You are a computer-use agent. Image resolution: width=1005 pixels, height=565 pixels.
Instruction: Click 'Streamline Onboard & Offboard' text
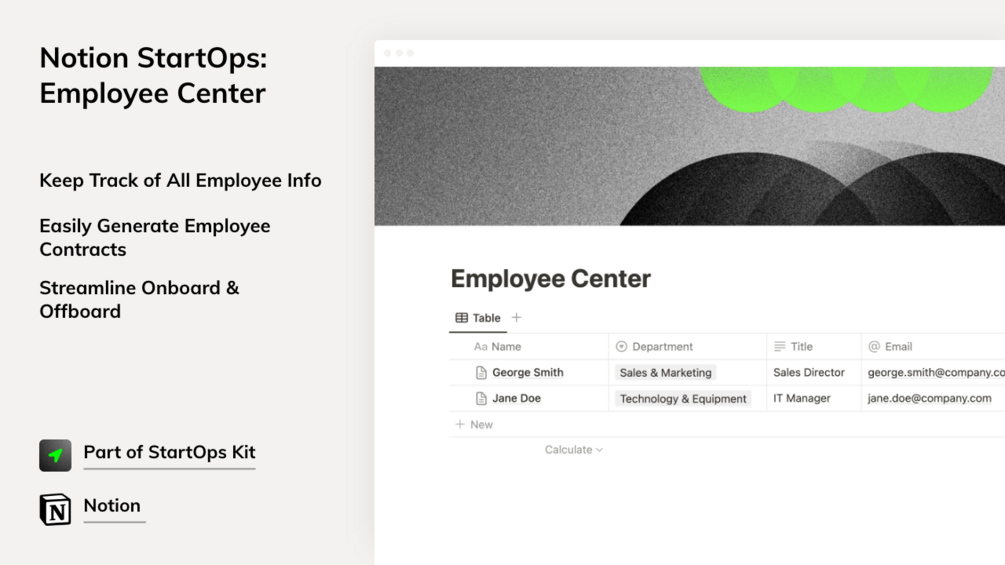tap(139, 300)
